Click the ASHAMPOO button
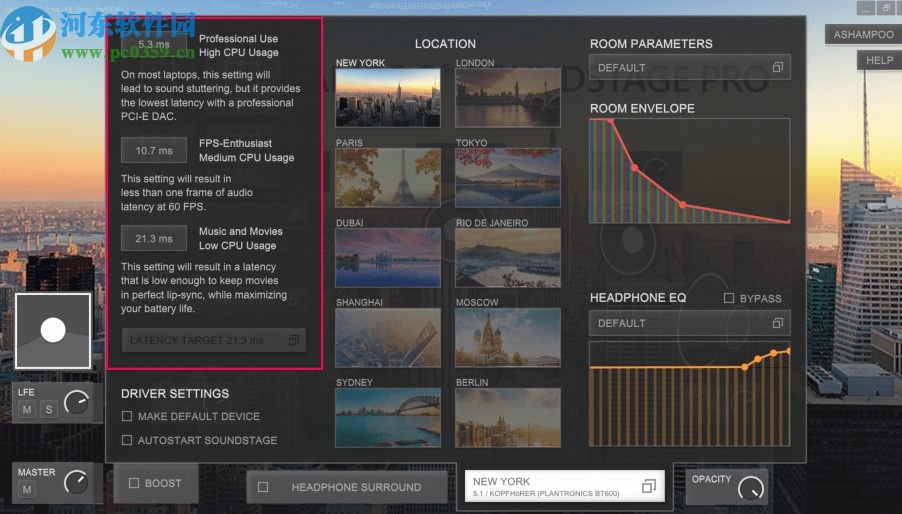 [x=863, y=34]
